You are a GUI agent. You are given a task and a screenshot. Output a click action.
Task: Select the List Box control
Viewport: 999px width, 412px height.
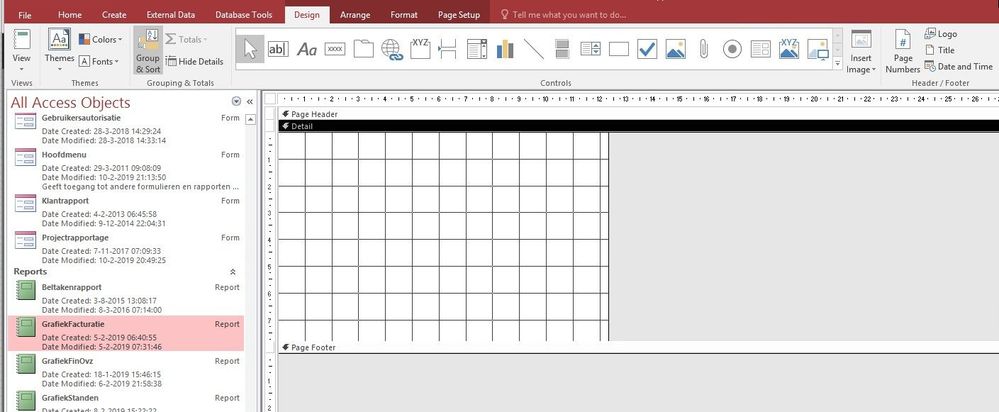pos(590,49)
